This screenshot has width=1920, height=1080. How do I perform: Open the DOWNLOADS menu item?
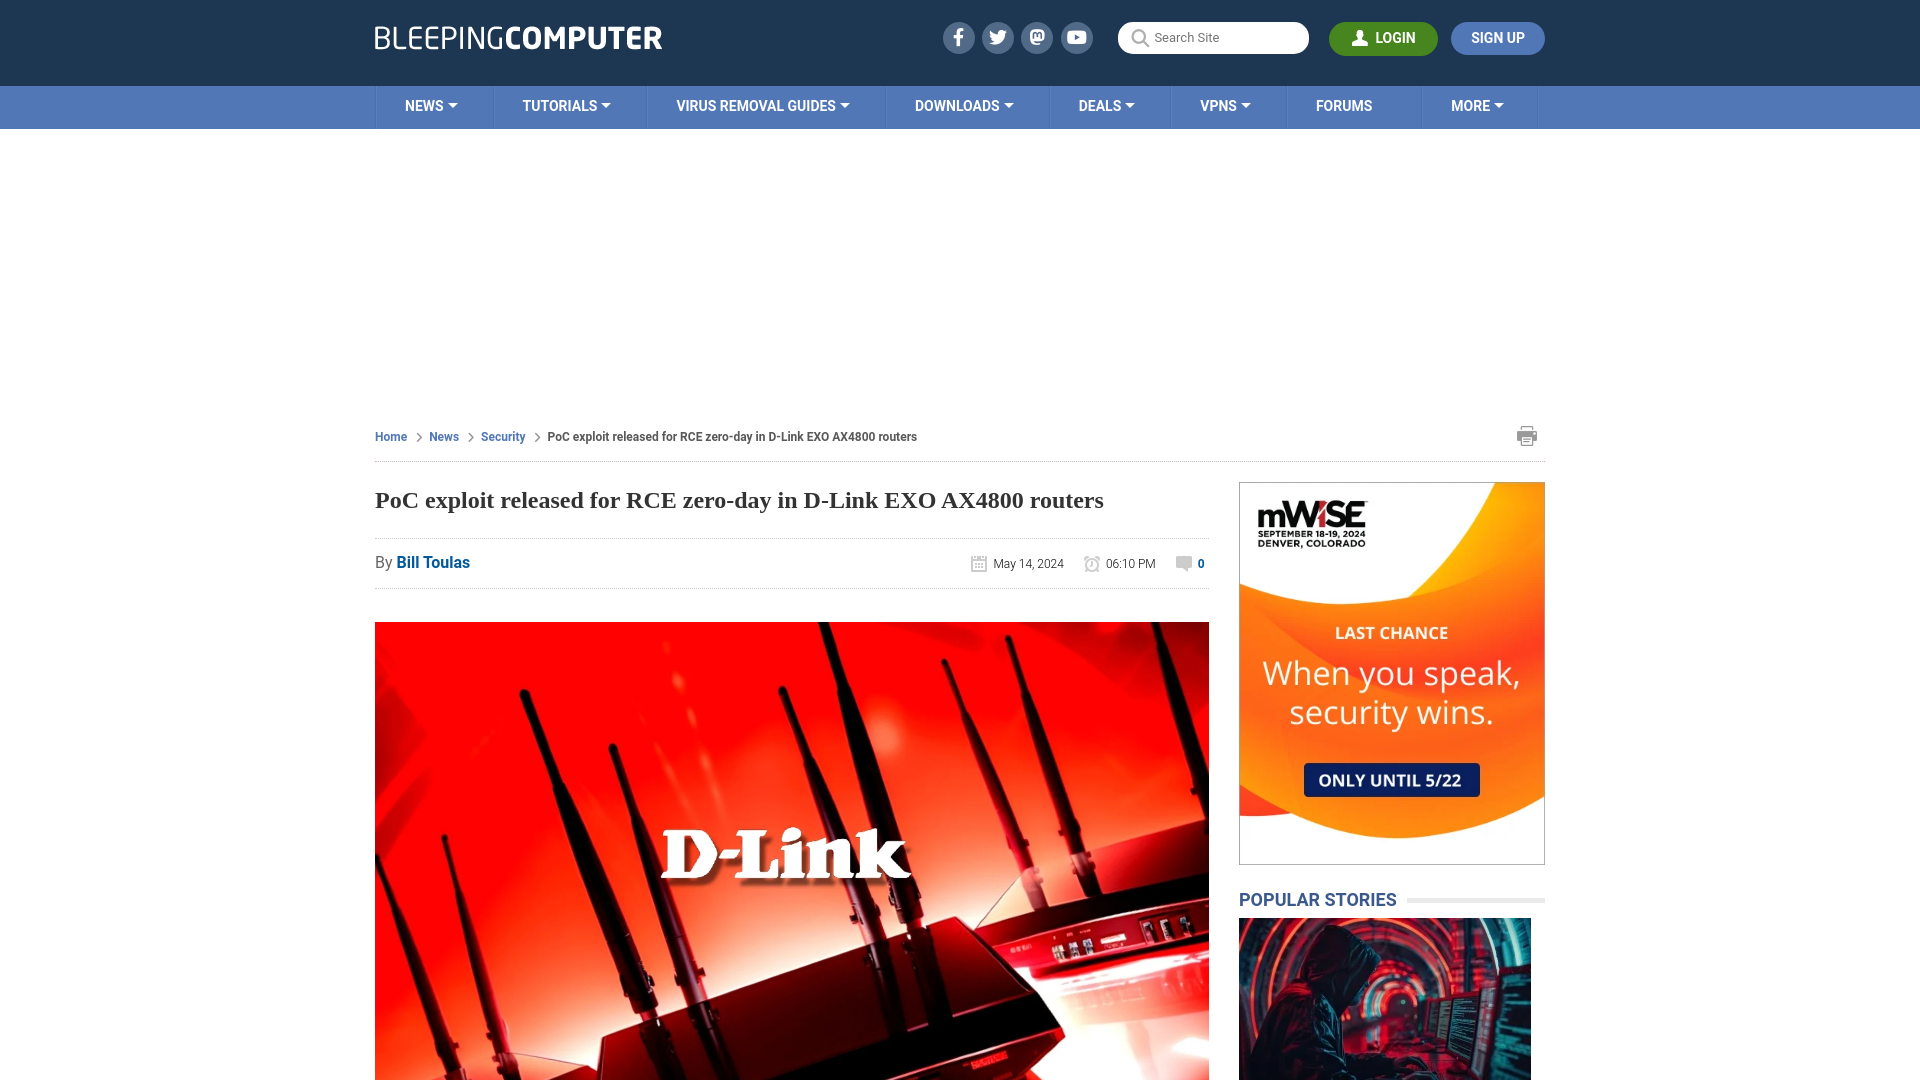(964, 107)
